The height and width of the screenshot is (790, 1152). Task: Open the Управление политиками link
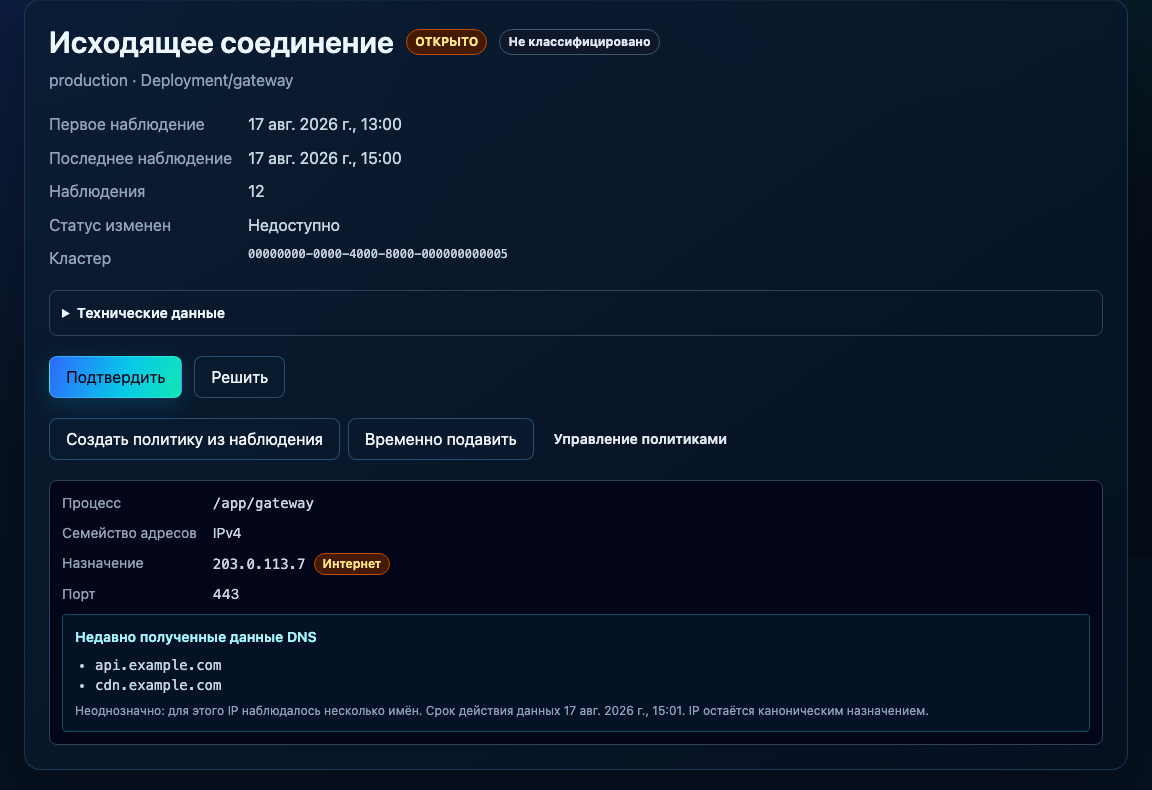(640, 439)
